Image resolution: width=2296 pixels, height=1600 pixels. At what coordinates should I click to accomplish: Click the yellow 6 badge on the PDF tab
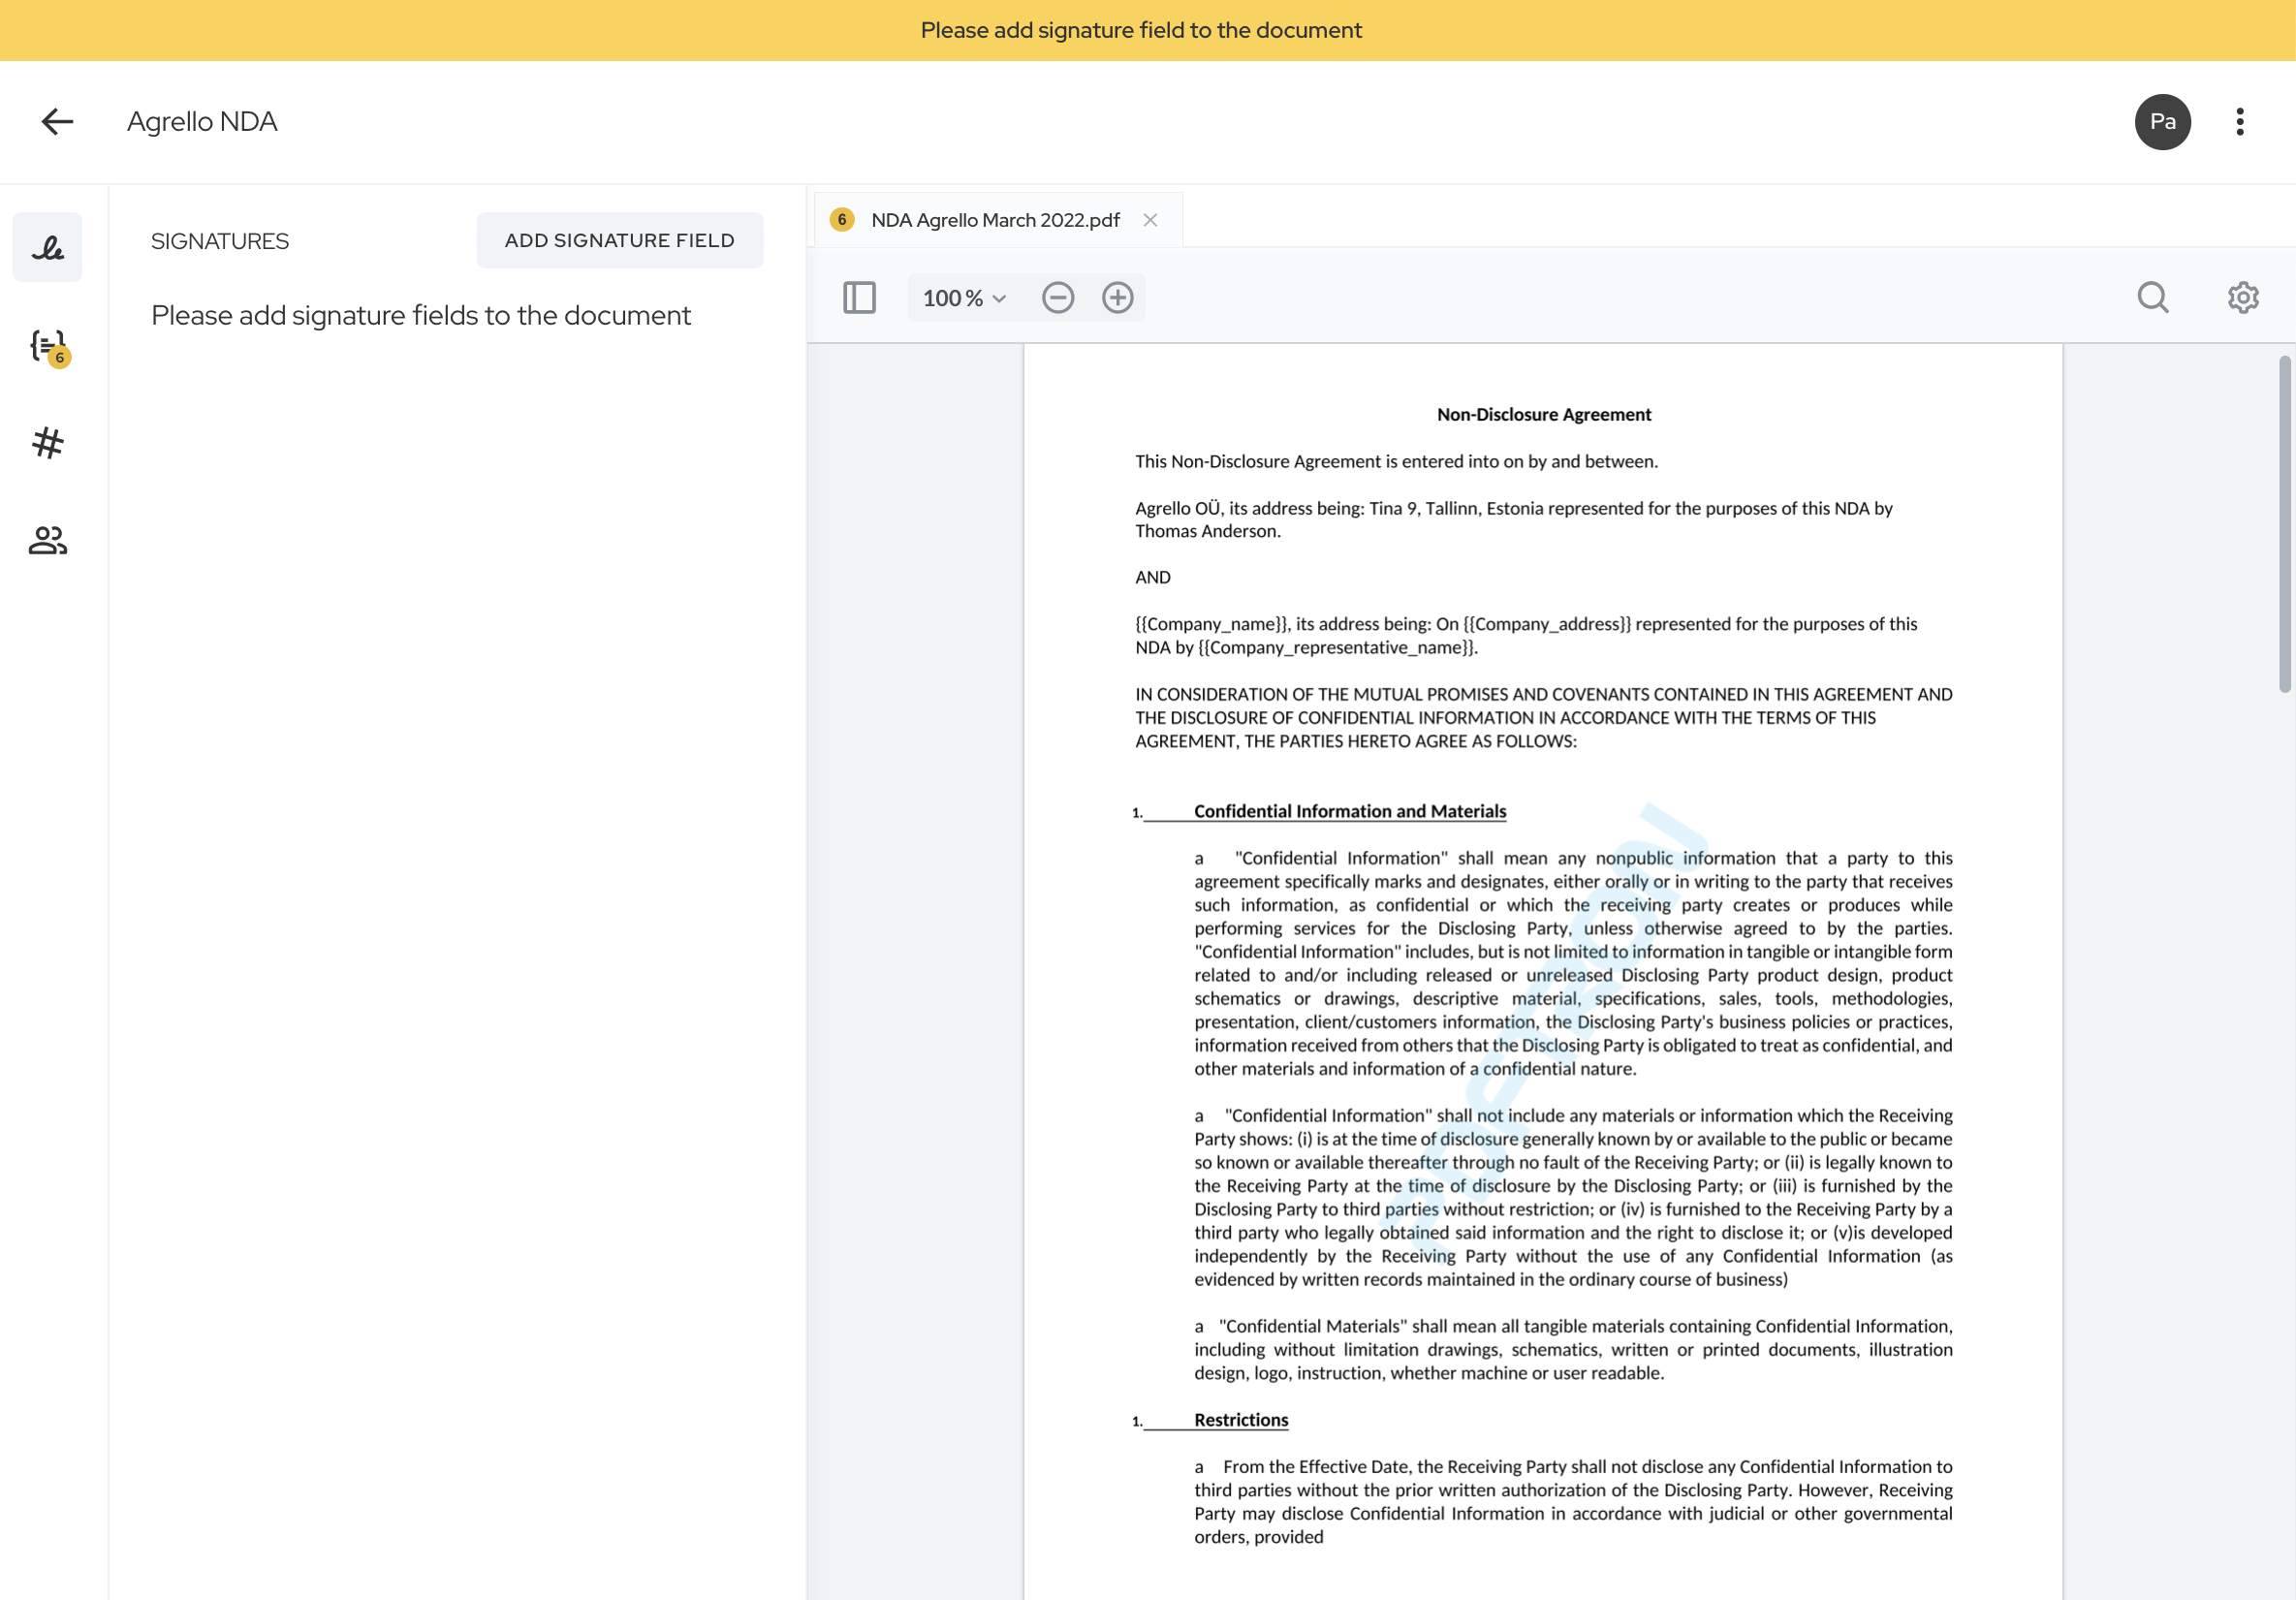(x=842, y=219)
